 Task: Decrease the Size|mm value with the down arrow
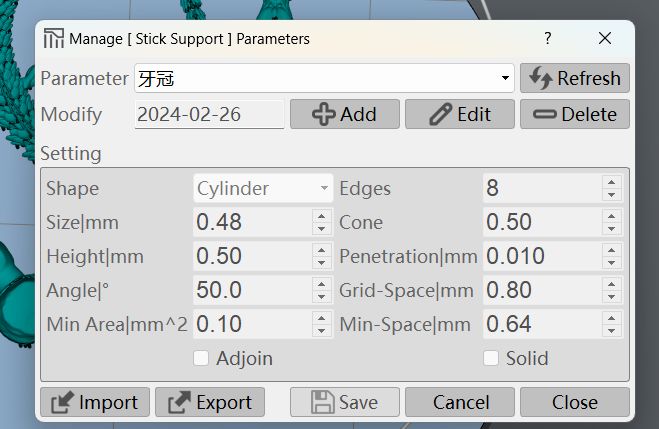(x=322, y=229)
